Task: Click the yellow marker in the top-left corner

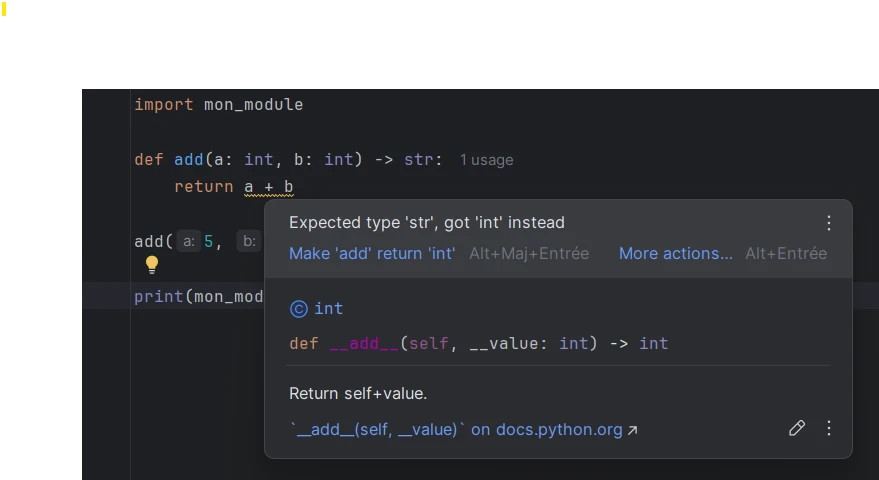Action: coord(3,12)
